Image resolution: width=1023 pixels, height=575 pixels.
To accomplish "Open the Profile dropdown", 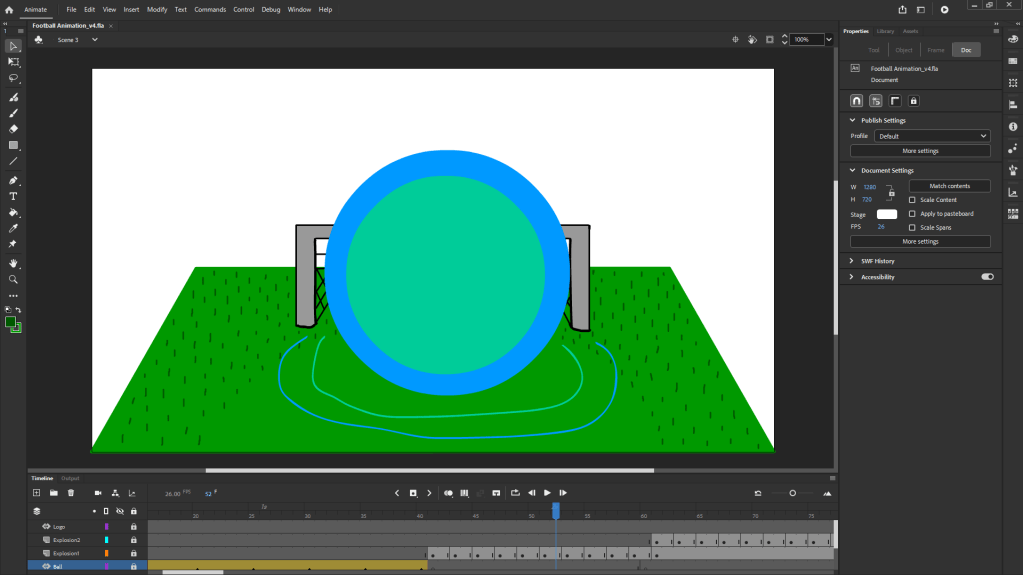I will (932, 136).
